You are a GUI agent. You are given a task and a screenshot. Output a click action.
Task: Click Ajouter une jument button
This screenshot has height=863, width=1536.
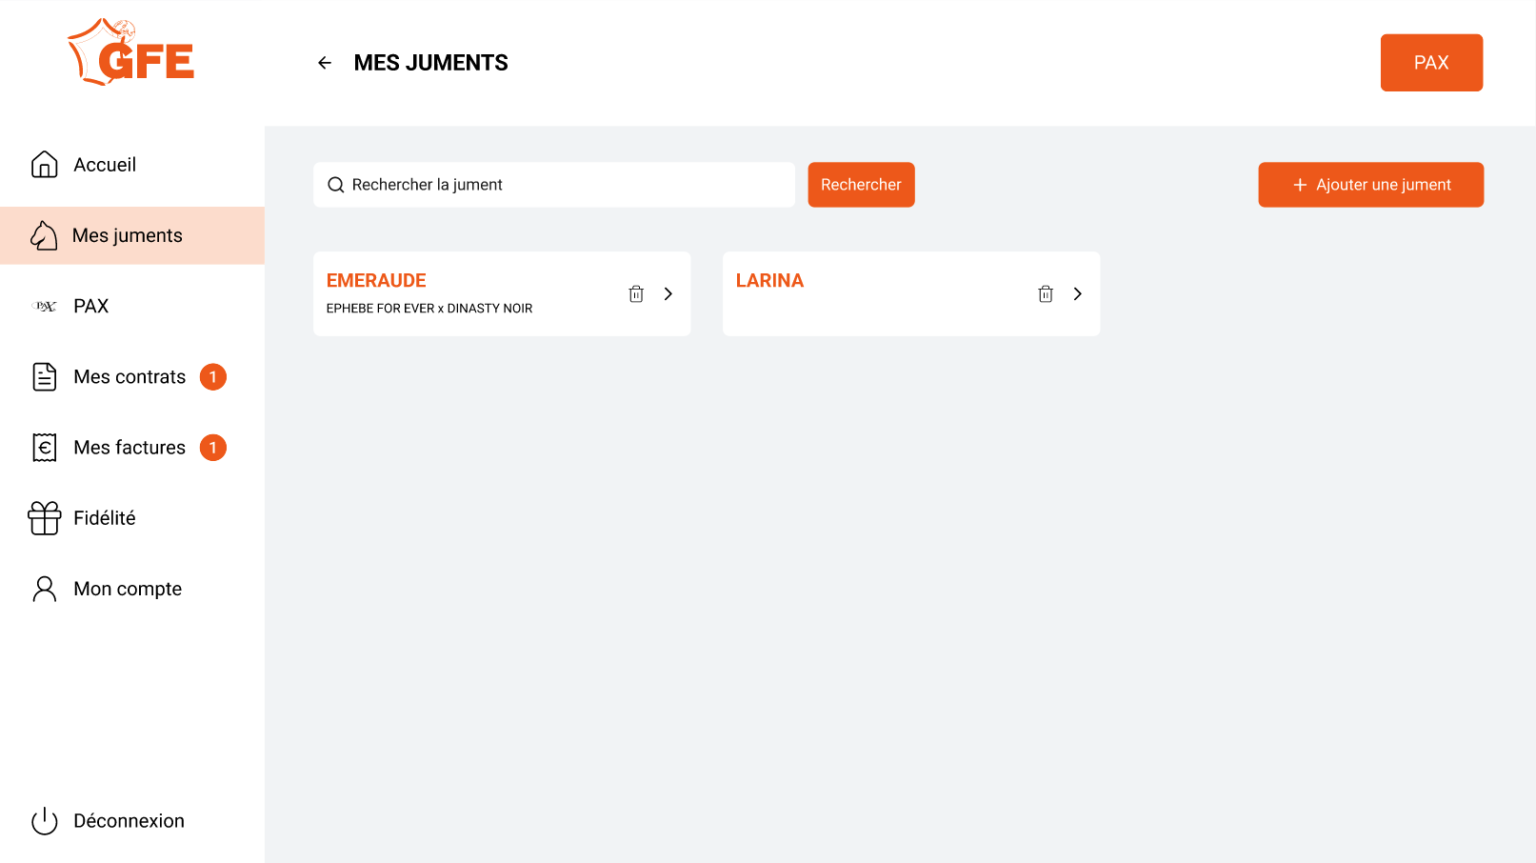point(1370,185)
